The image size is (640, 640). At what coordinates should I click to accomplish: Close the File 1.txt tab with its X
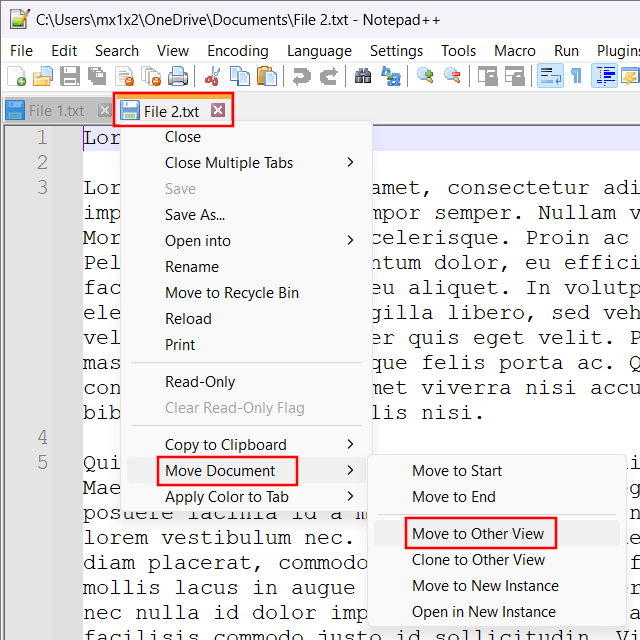(x=104, y=110)
